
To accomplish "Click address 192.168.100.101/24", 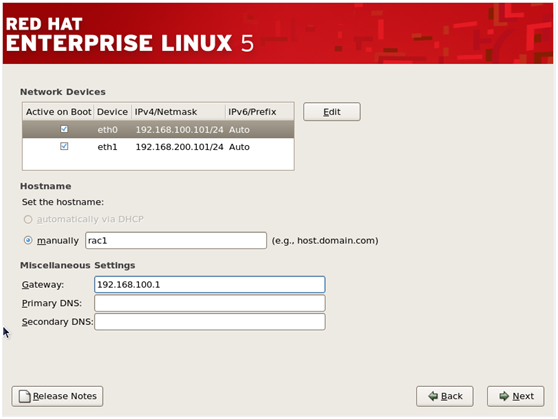I will tap(179, 130).
